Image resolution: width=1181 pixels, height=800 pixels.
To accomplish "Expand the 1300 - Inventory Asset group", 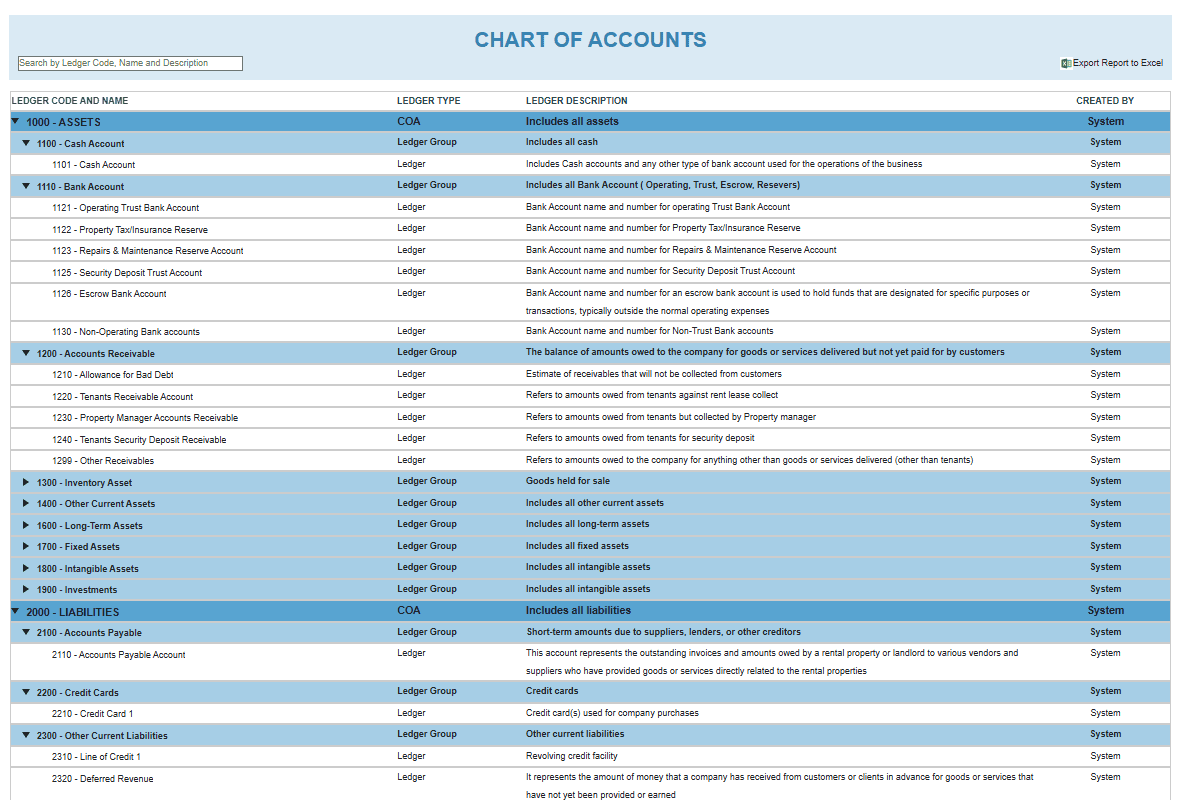I will [26, 482].
